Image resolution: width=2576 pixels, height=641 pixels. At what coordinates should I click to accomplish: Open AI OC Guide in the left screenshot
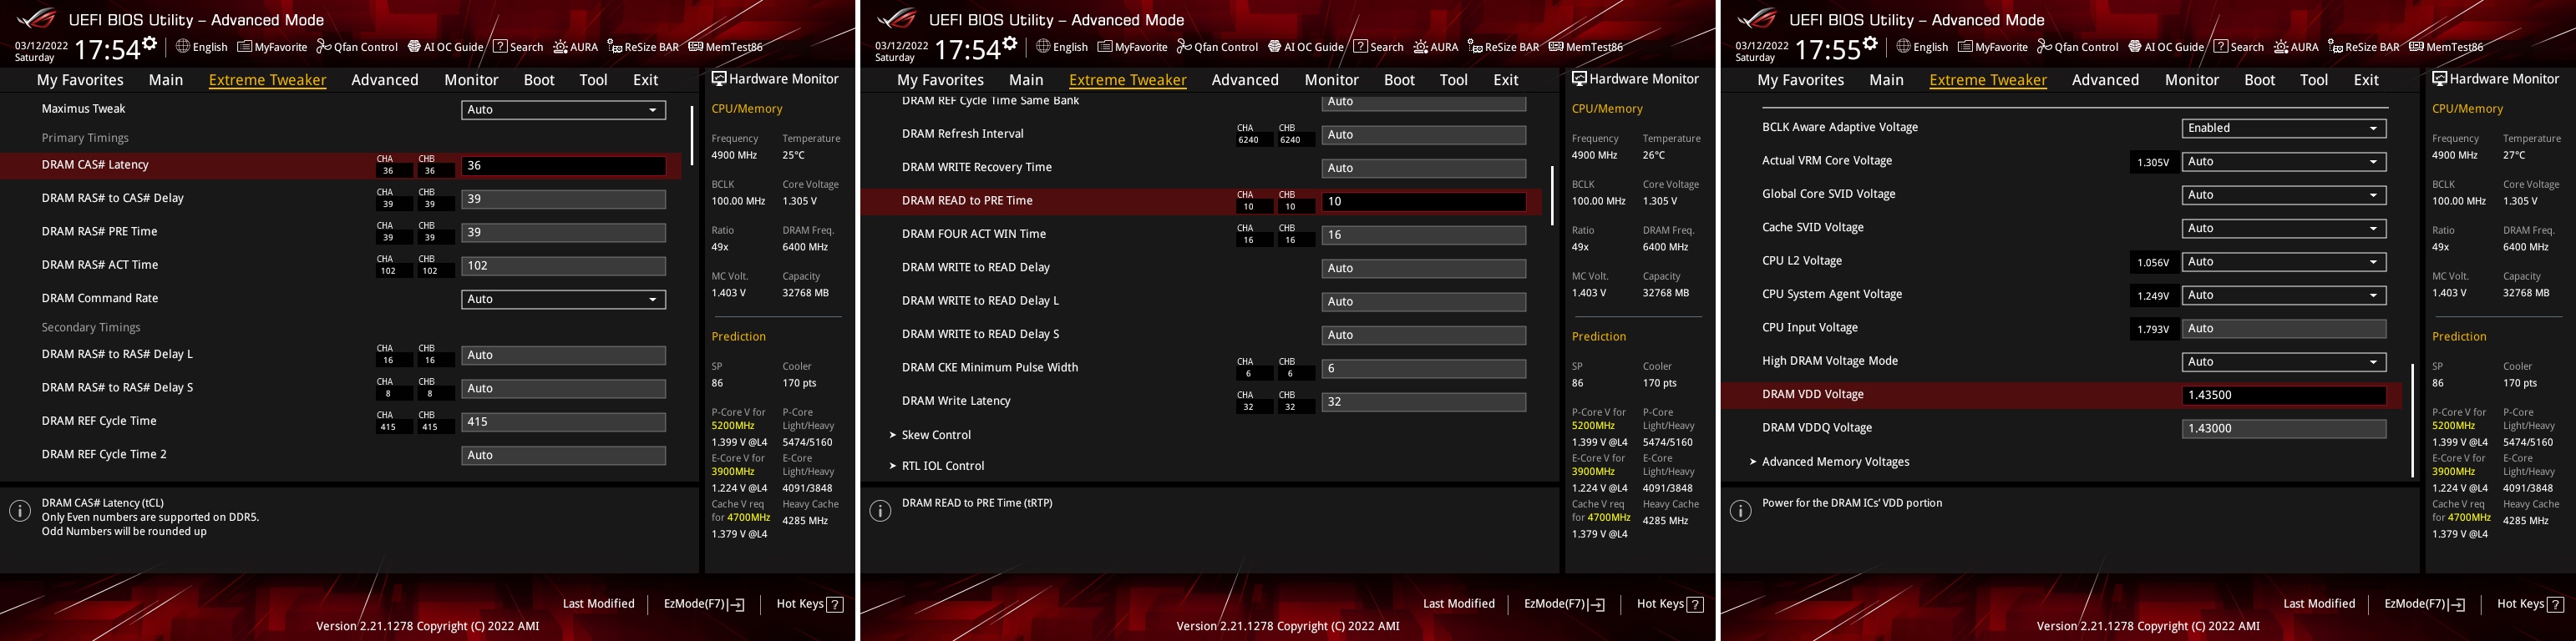[x=445, y=47]
